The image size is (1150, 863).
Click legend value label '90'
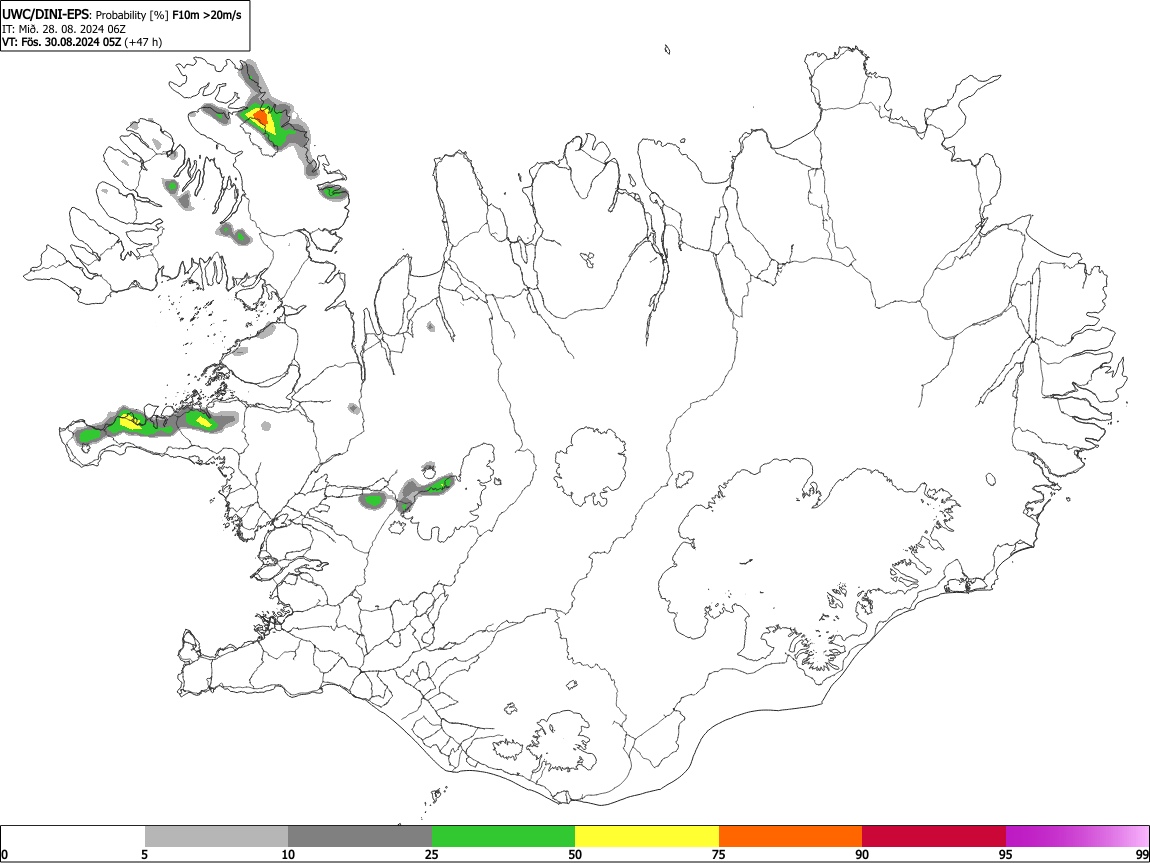(862, 855)
